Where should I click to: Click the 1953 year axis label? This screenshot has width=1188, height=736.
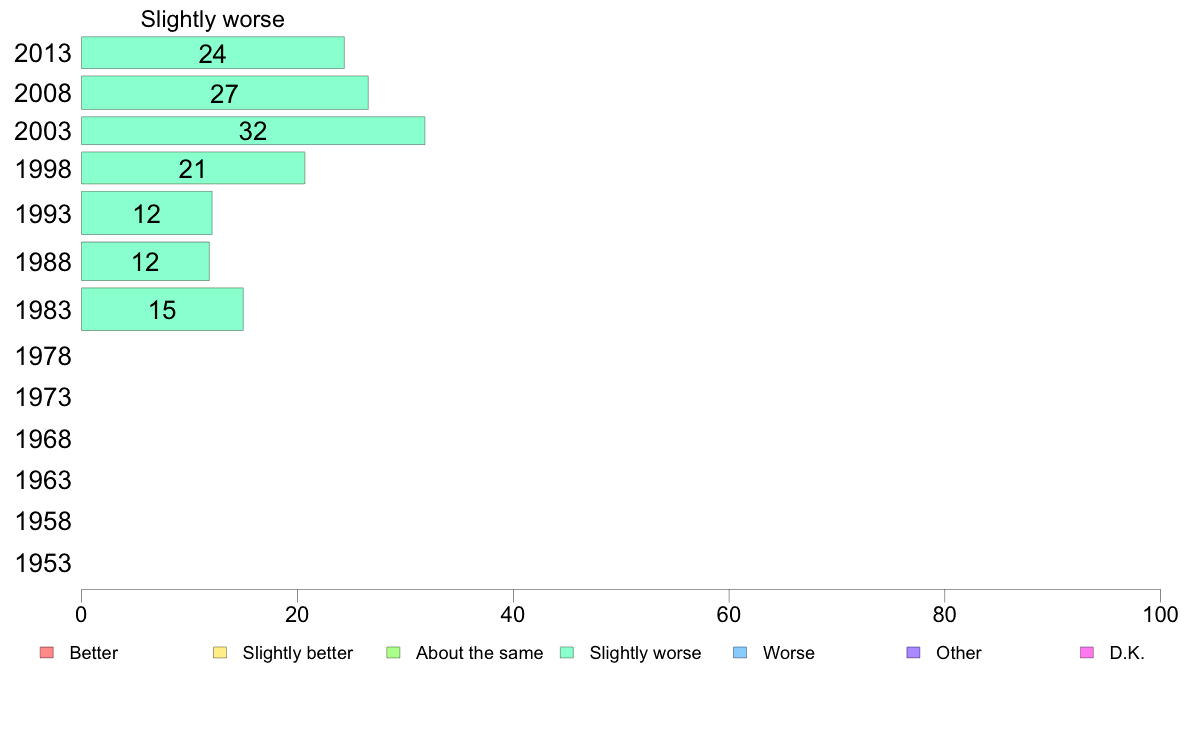tap(43, 563)
